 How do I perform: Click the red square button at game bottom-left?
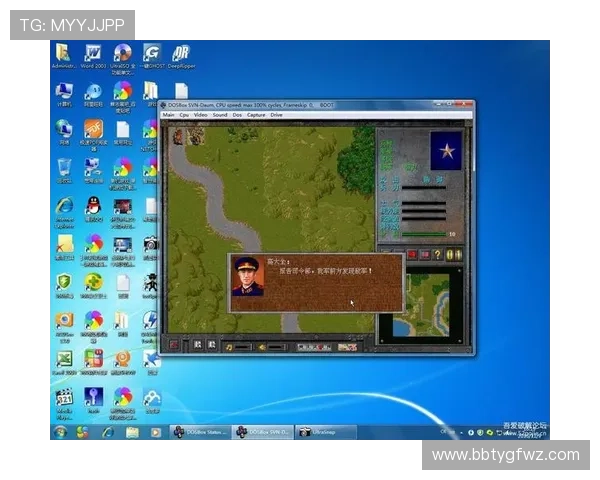click(174, 346)
